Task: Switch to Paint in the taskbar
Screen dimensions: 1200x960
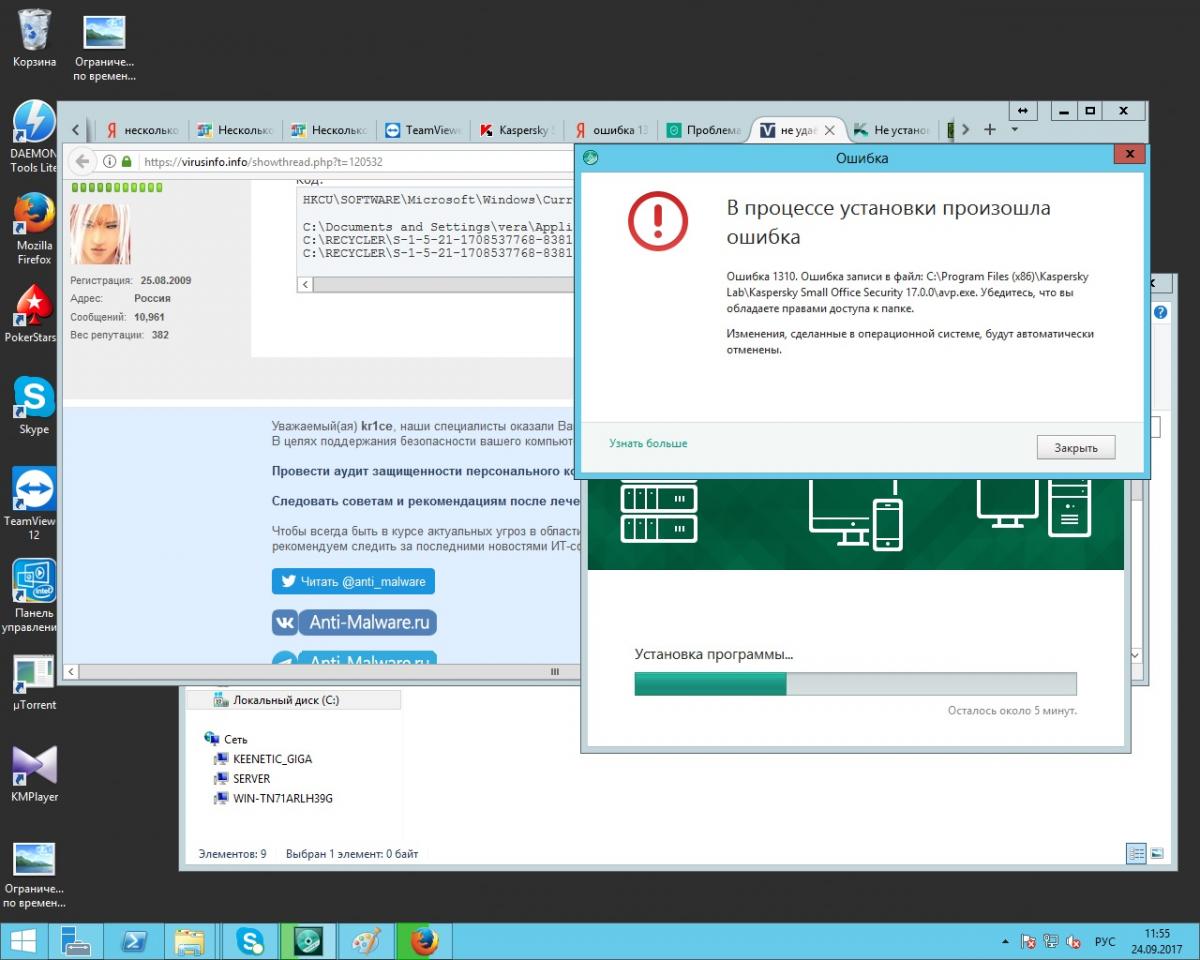Action: pos(366,941)
